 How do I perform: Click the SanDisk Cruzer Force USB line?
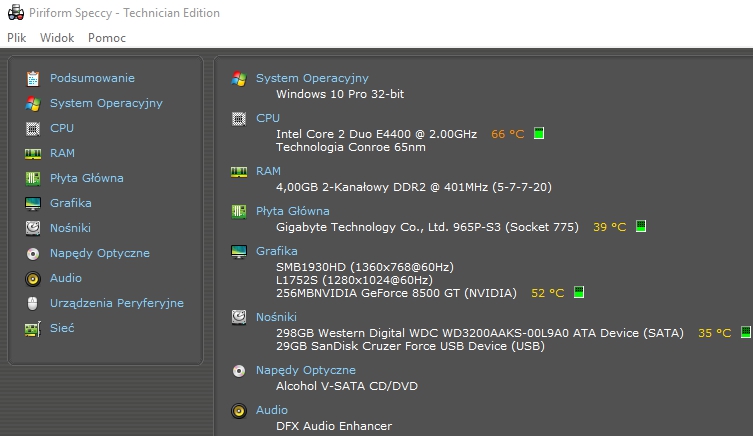tap(411, 346)
